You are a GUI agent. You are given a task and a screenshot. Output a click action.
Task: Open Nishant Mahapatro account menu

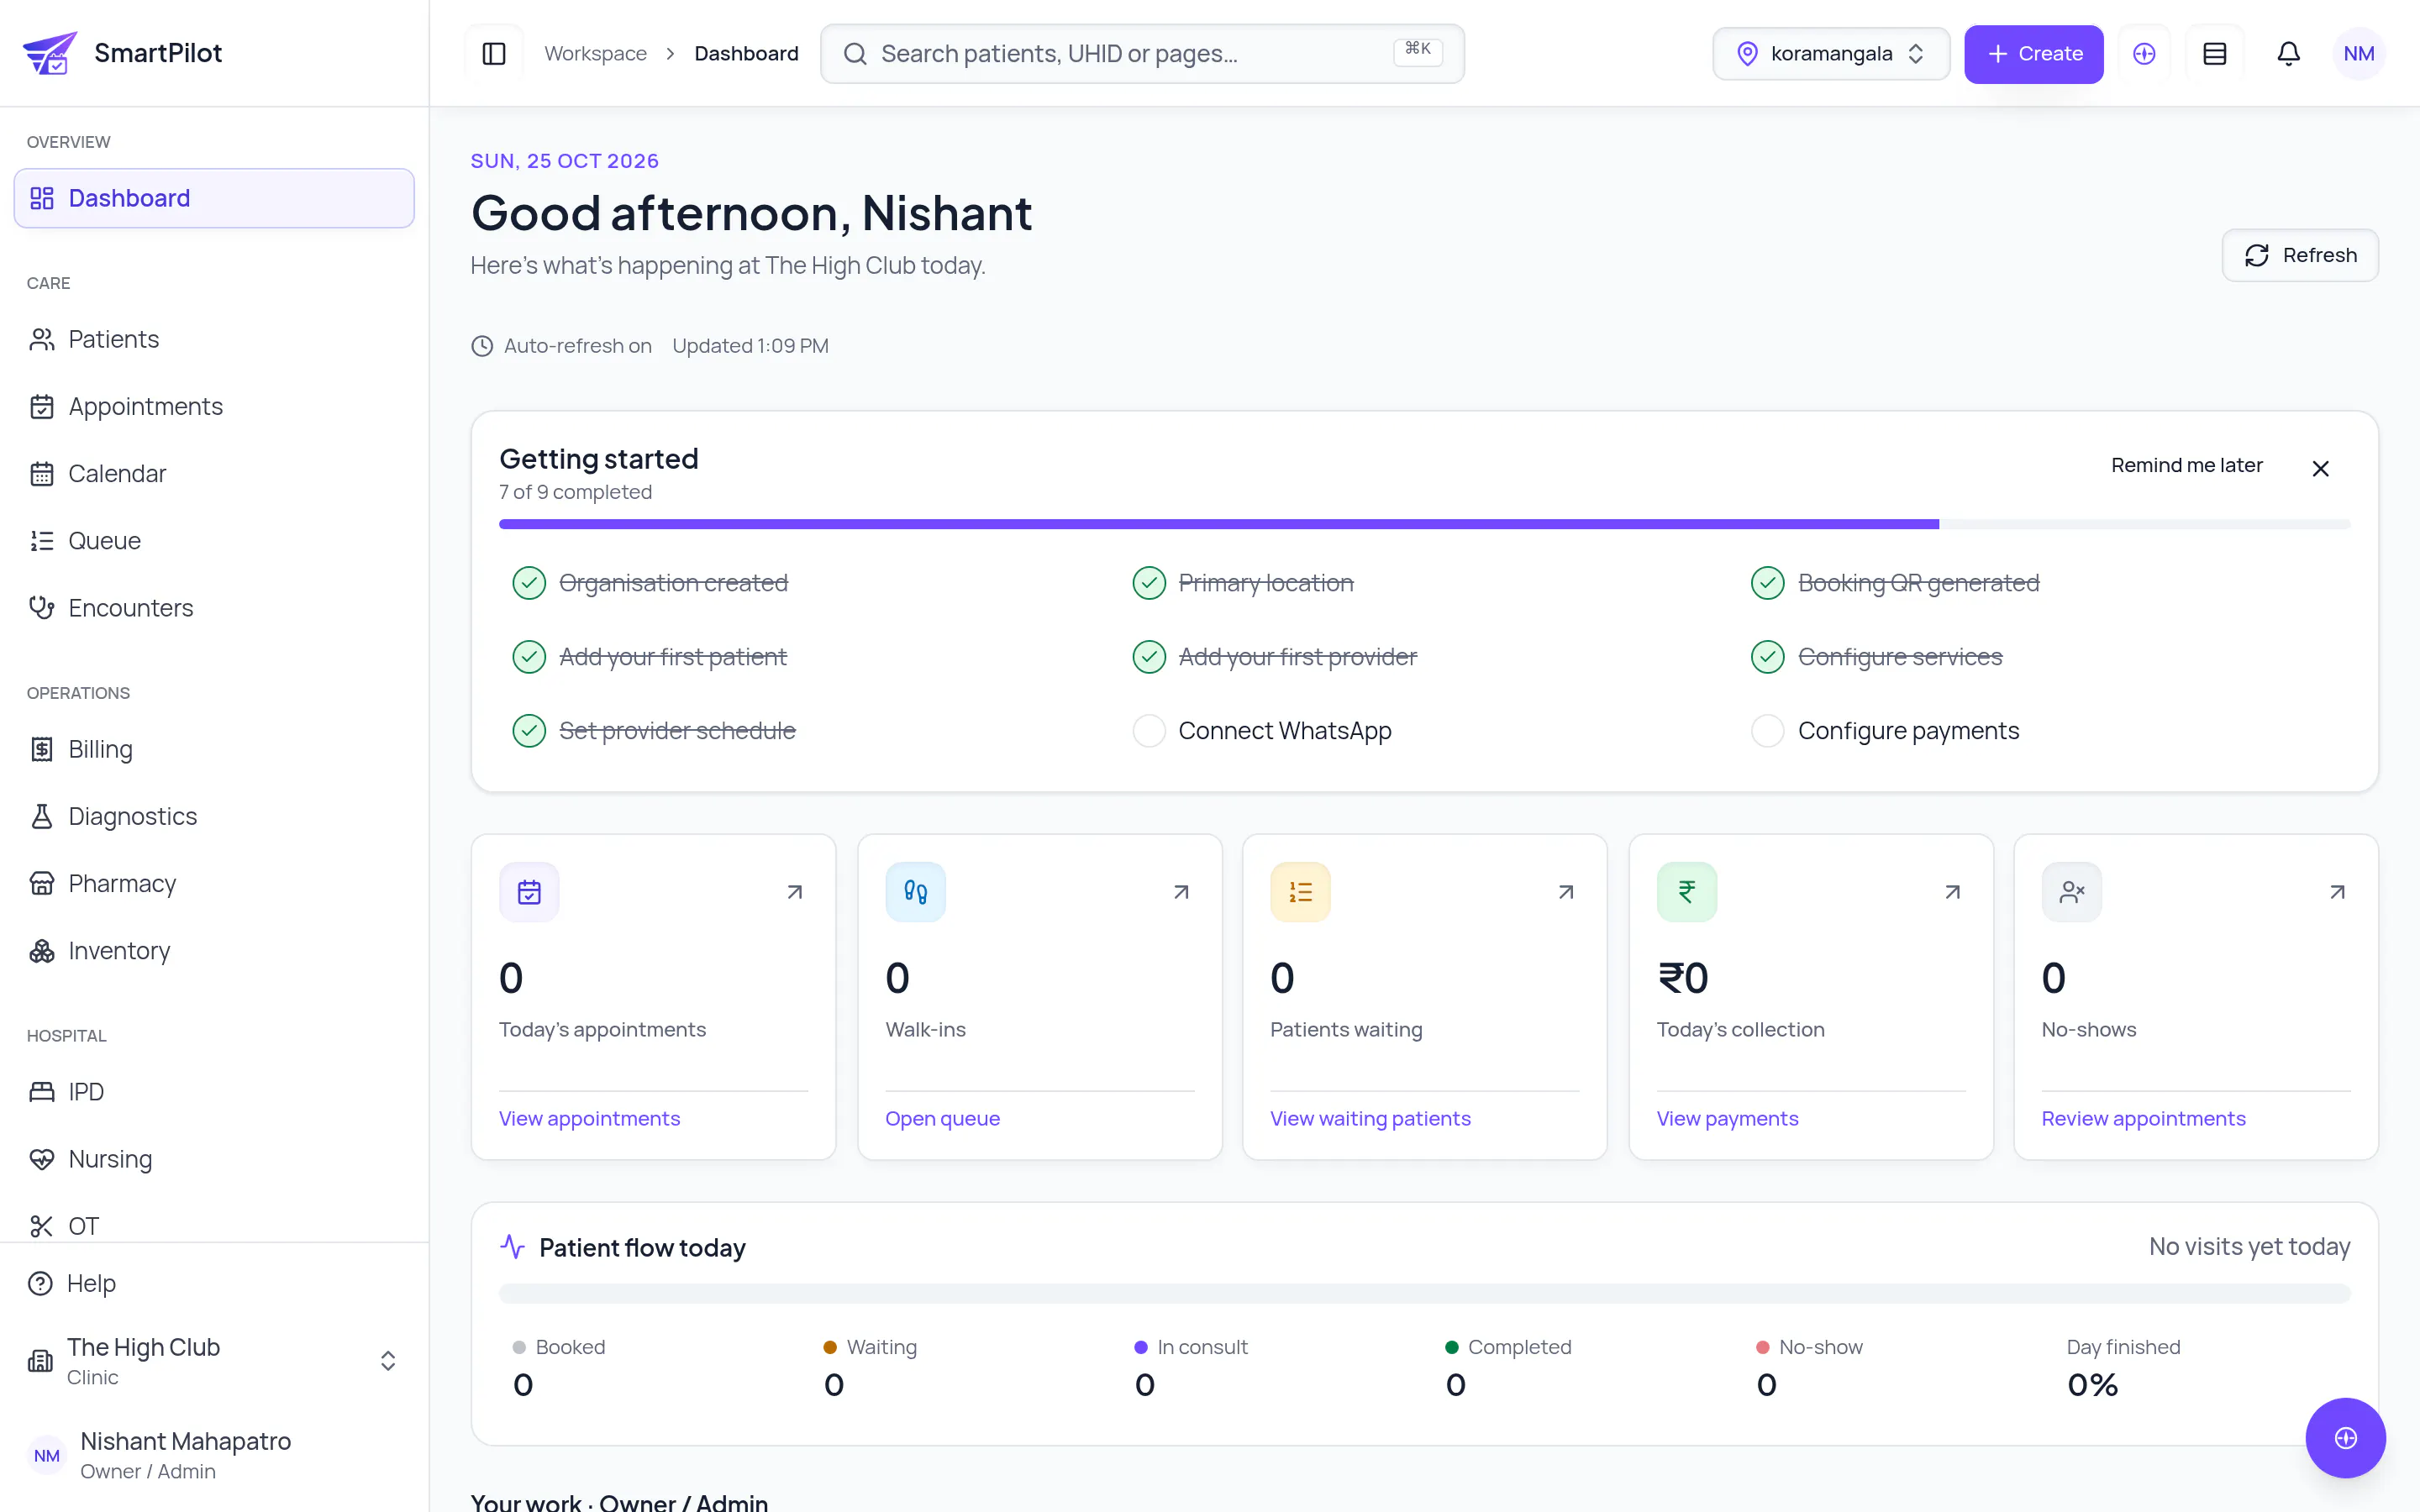pyautogui.click(x=214, y=1455)
